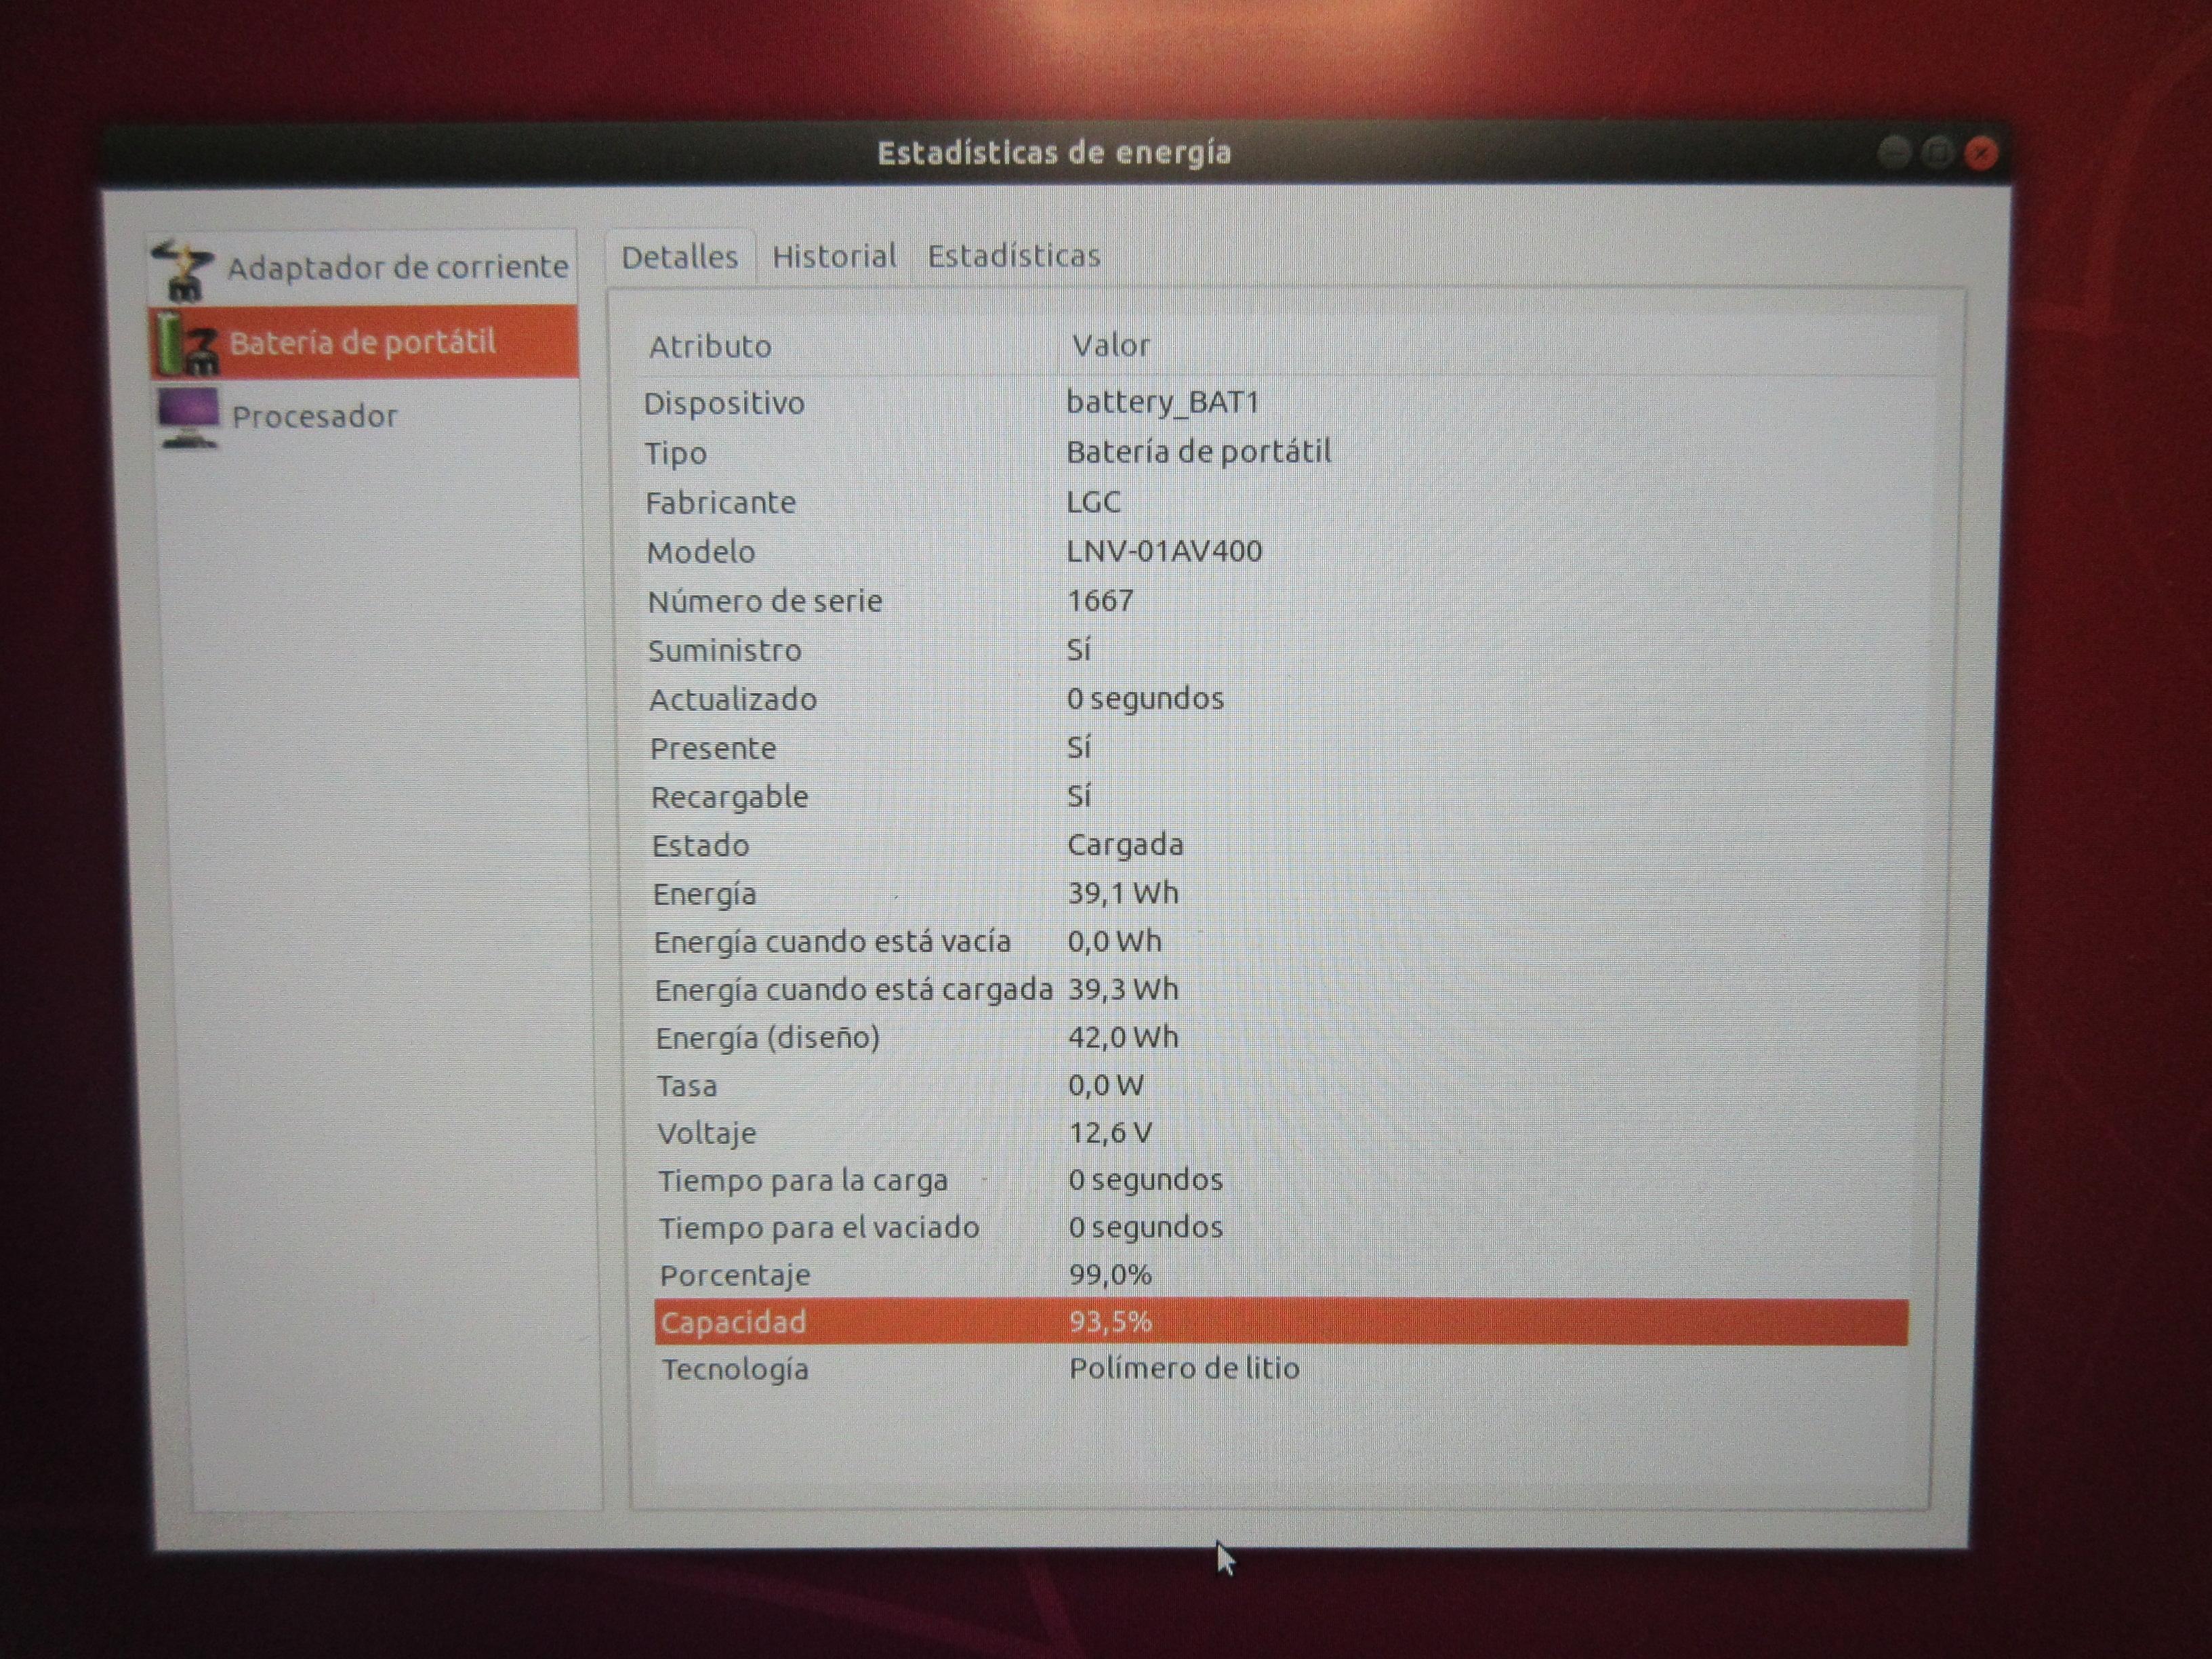Click the Cargada state value
The image size is (2212, 1659).
point(1125,845)
